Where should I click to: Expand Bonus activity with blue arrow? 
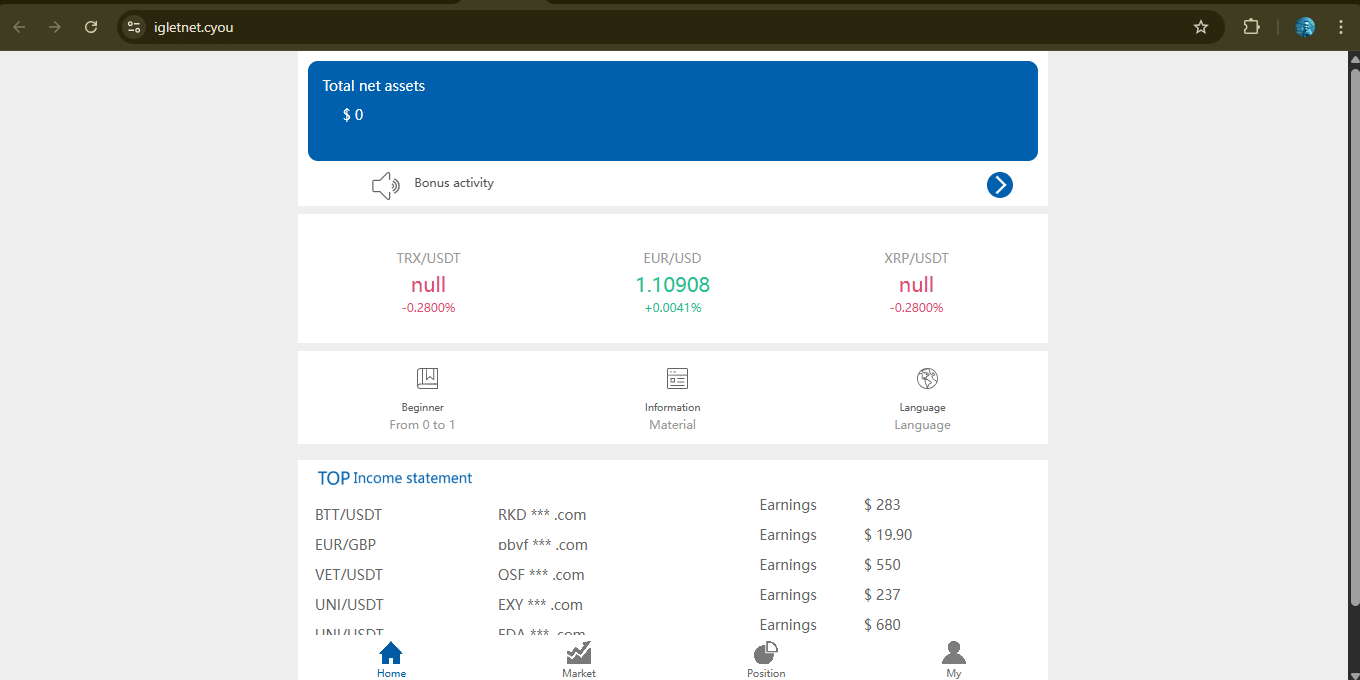click(999, 185)
